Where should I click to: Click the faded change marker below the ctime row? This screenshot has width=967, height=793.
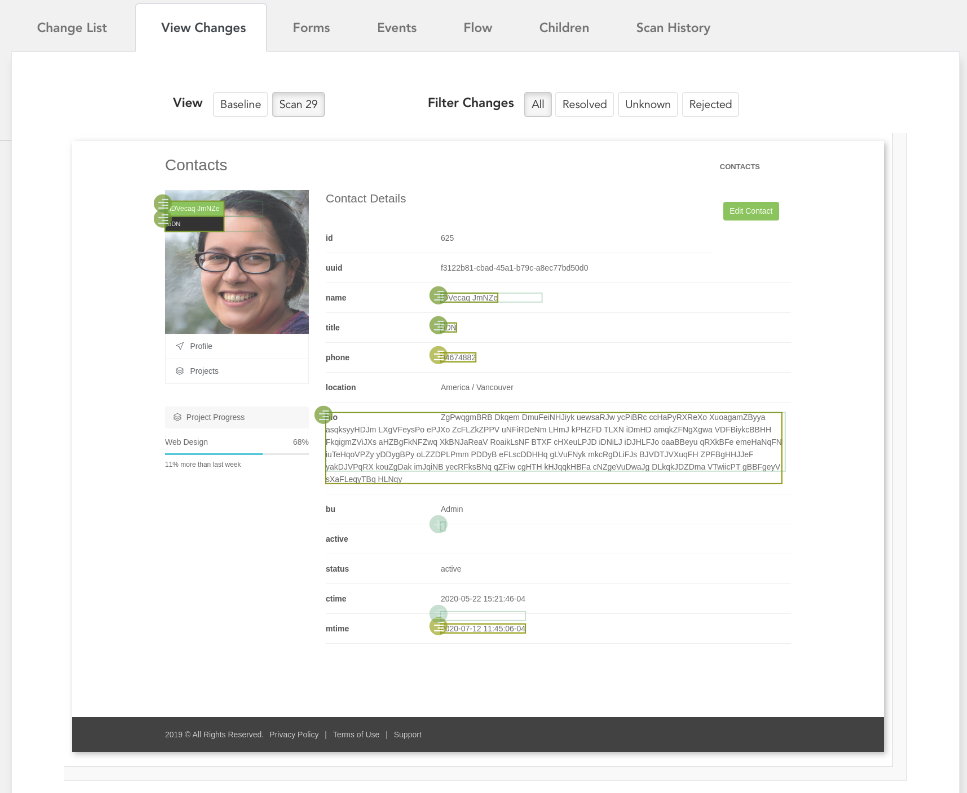438,613
